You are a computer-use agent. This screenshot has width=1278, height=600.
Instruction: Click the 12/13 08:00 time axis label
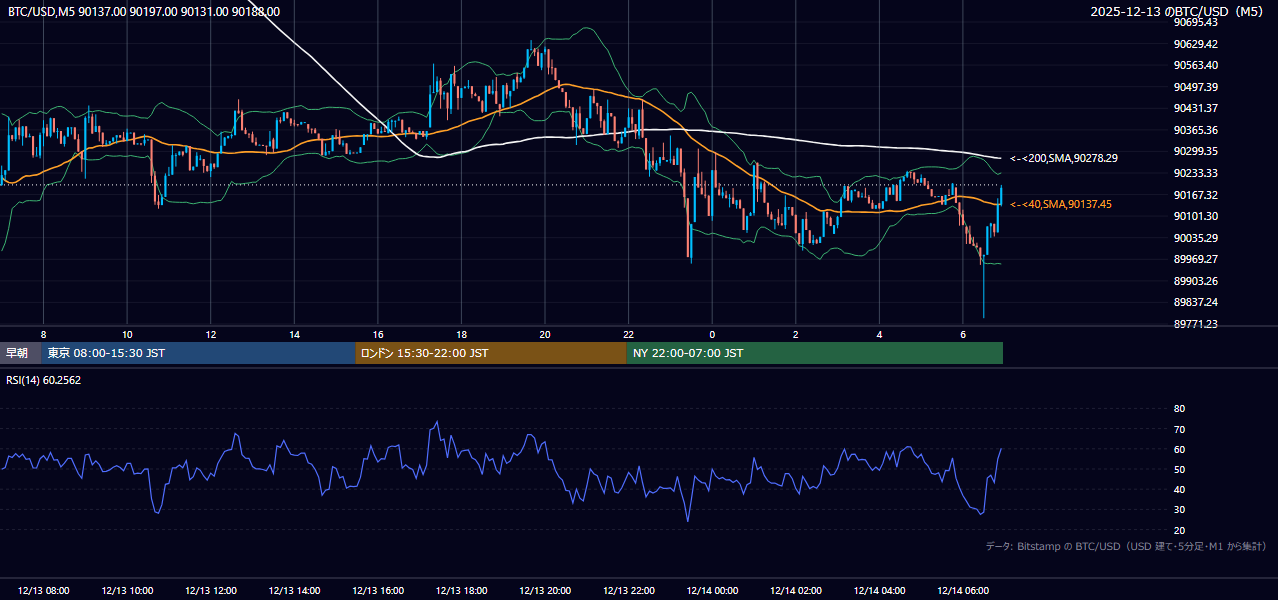point(44,591)
